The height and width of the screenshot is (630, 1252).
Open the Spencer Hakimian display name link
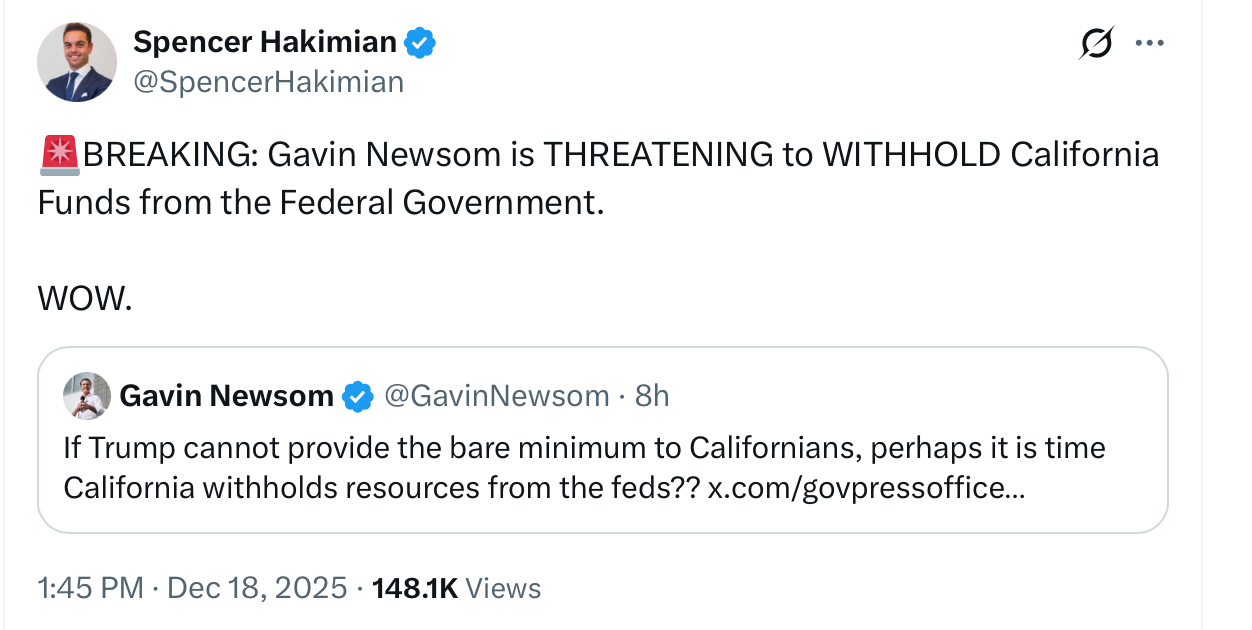click(265, 42)
